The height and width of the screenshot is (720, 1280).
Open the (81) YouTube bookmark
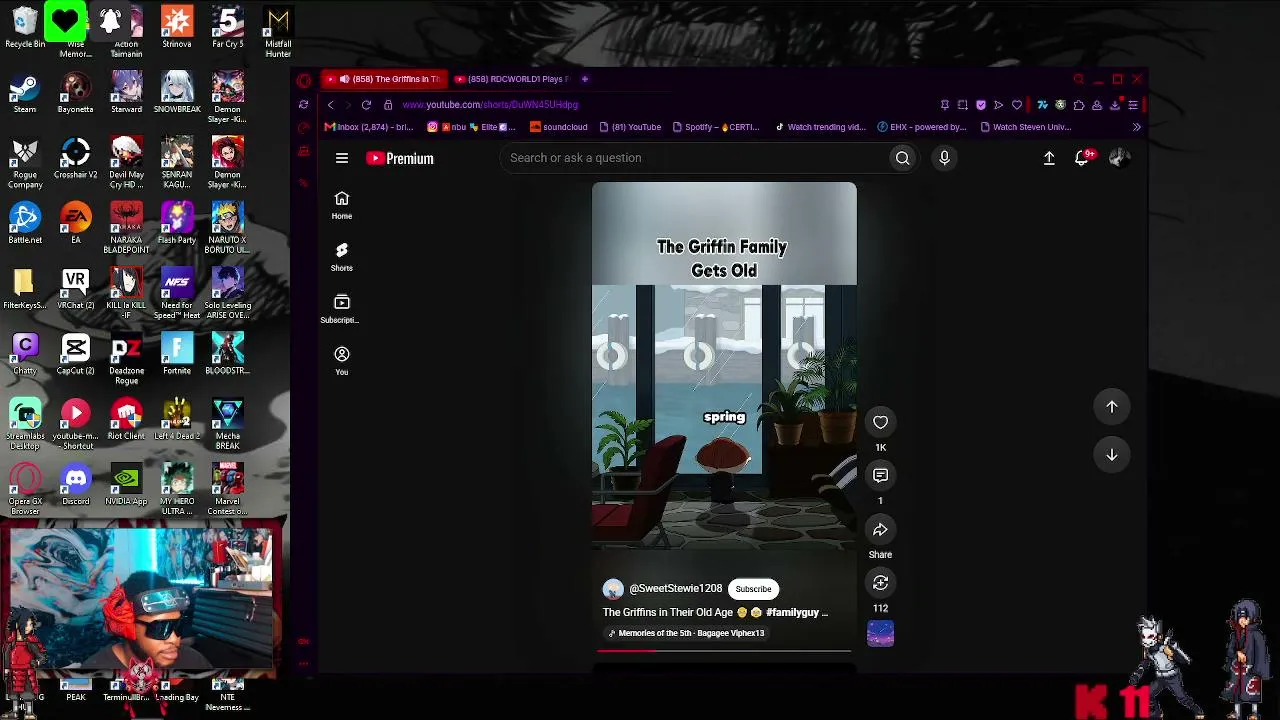[x=630, y=127]
